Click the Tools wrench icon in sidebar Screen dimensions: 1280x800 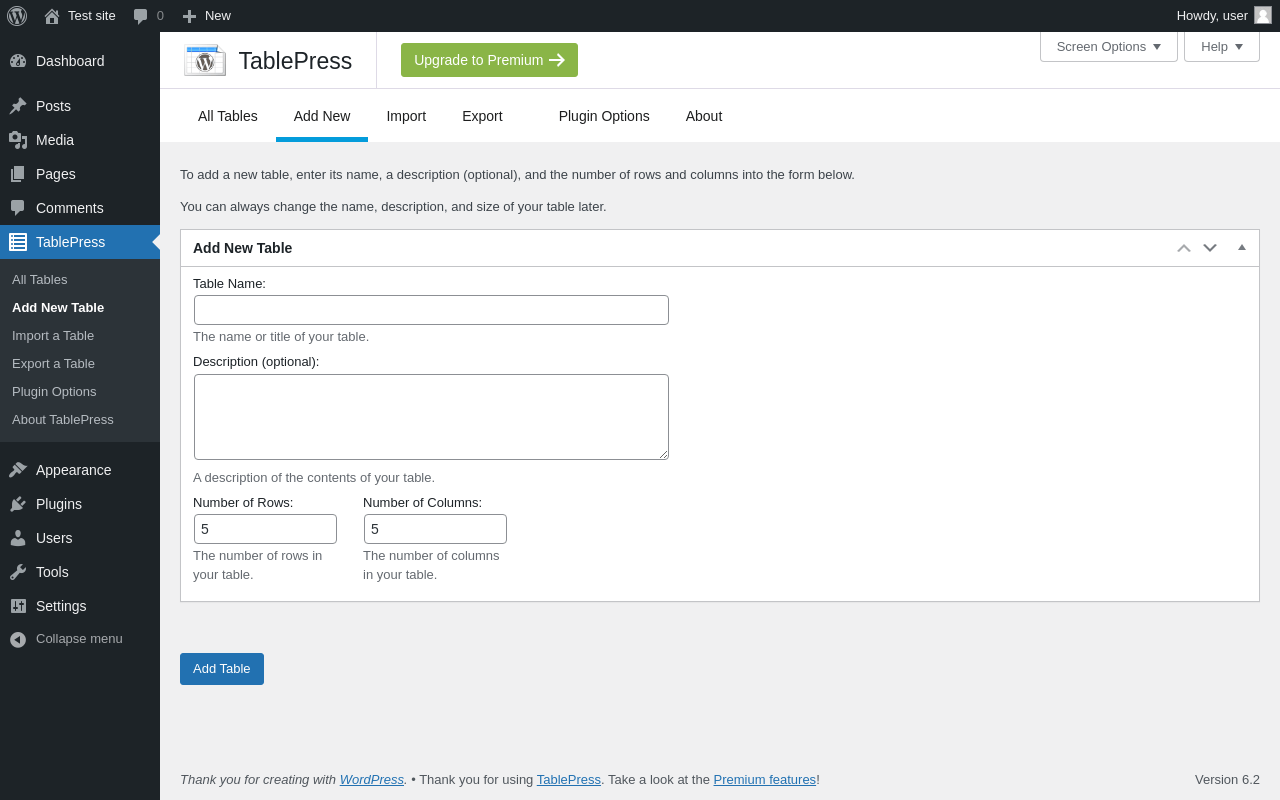point(18,572)
